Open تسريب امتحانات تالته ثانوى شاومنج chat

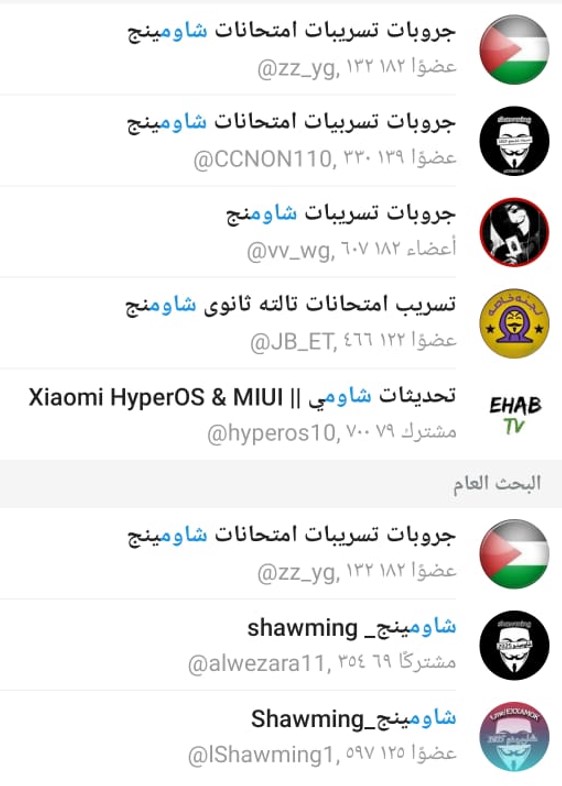click(x=291, y=305)
